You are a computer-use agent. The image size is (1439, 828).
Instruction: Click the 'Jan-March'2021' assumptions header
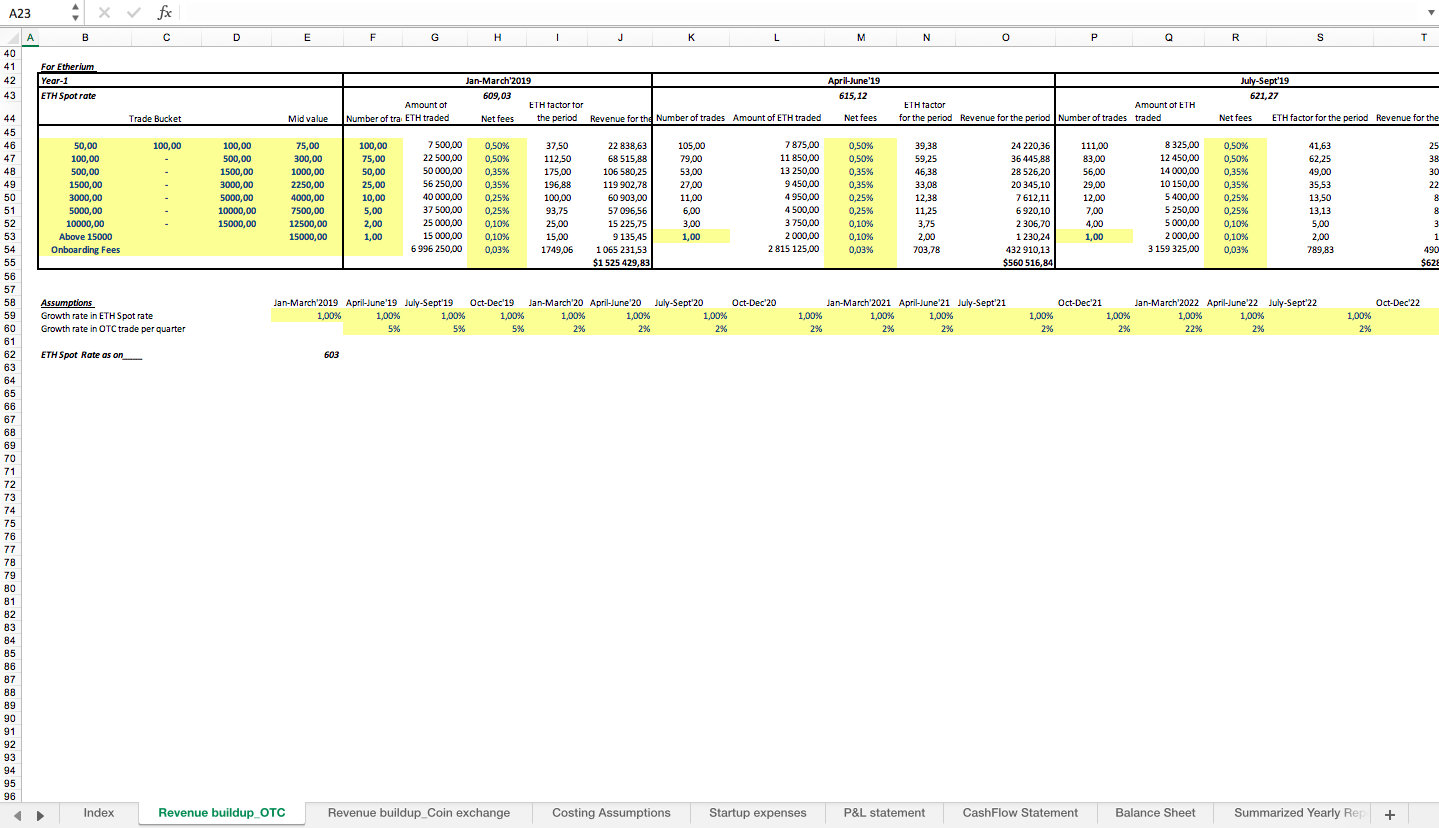[x=860, y=302]
